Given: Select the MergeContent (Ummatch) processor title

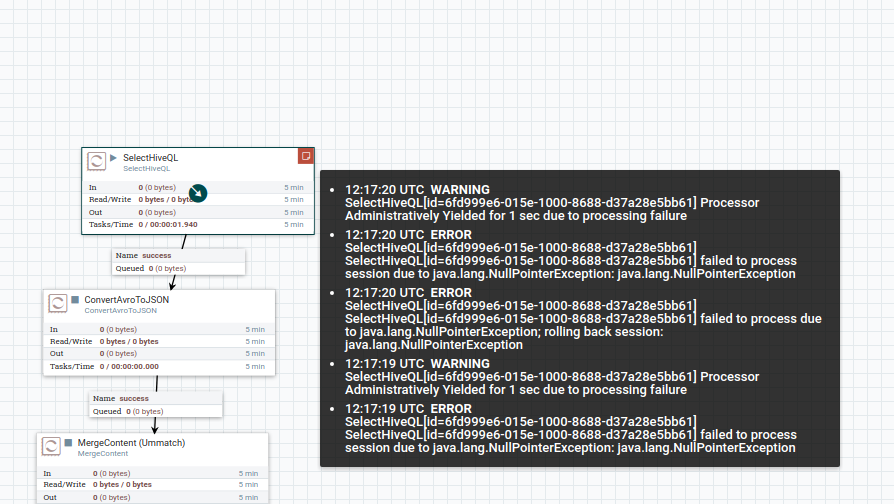Looking at the screenshot, I should 131,443.
